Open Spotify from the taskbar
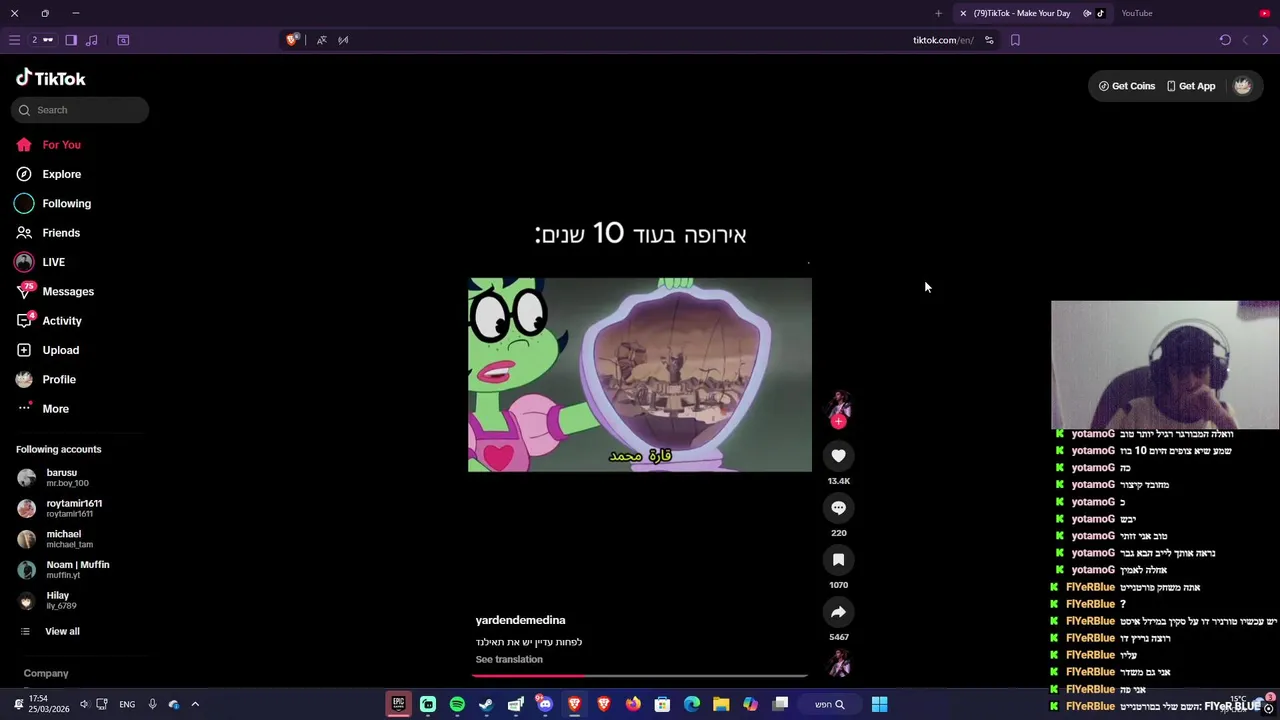 (x=457, y=704)
